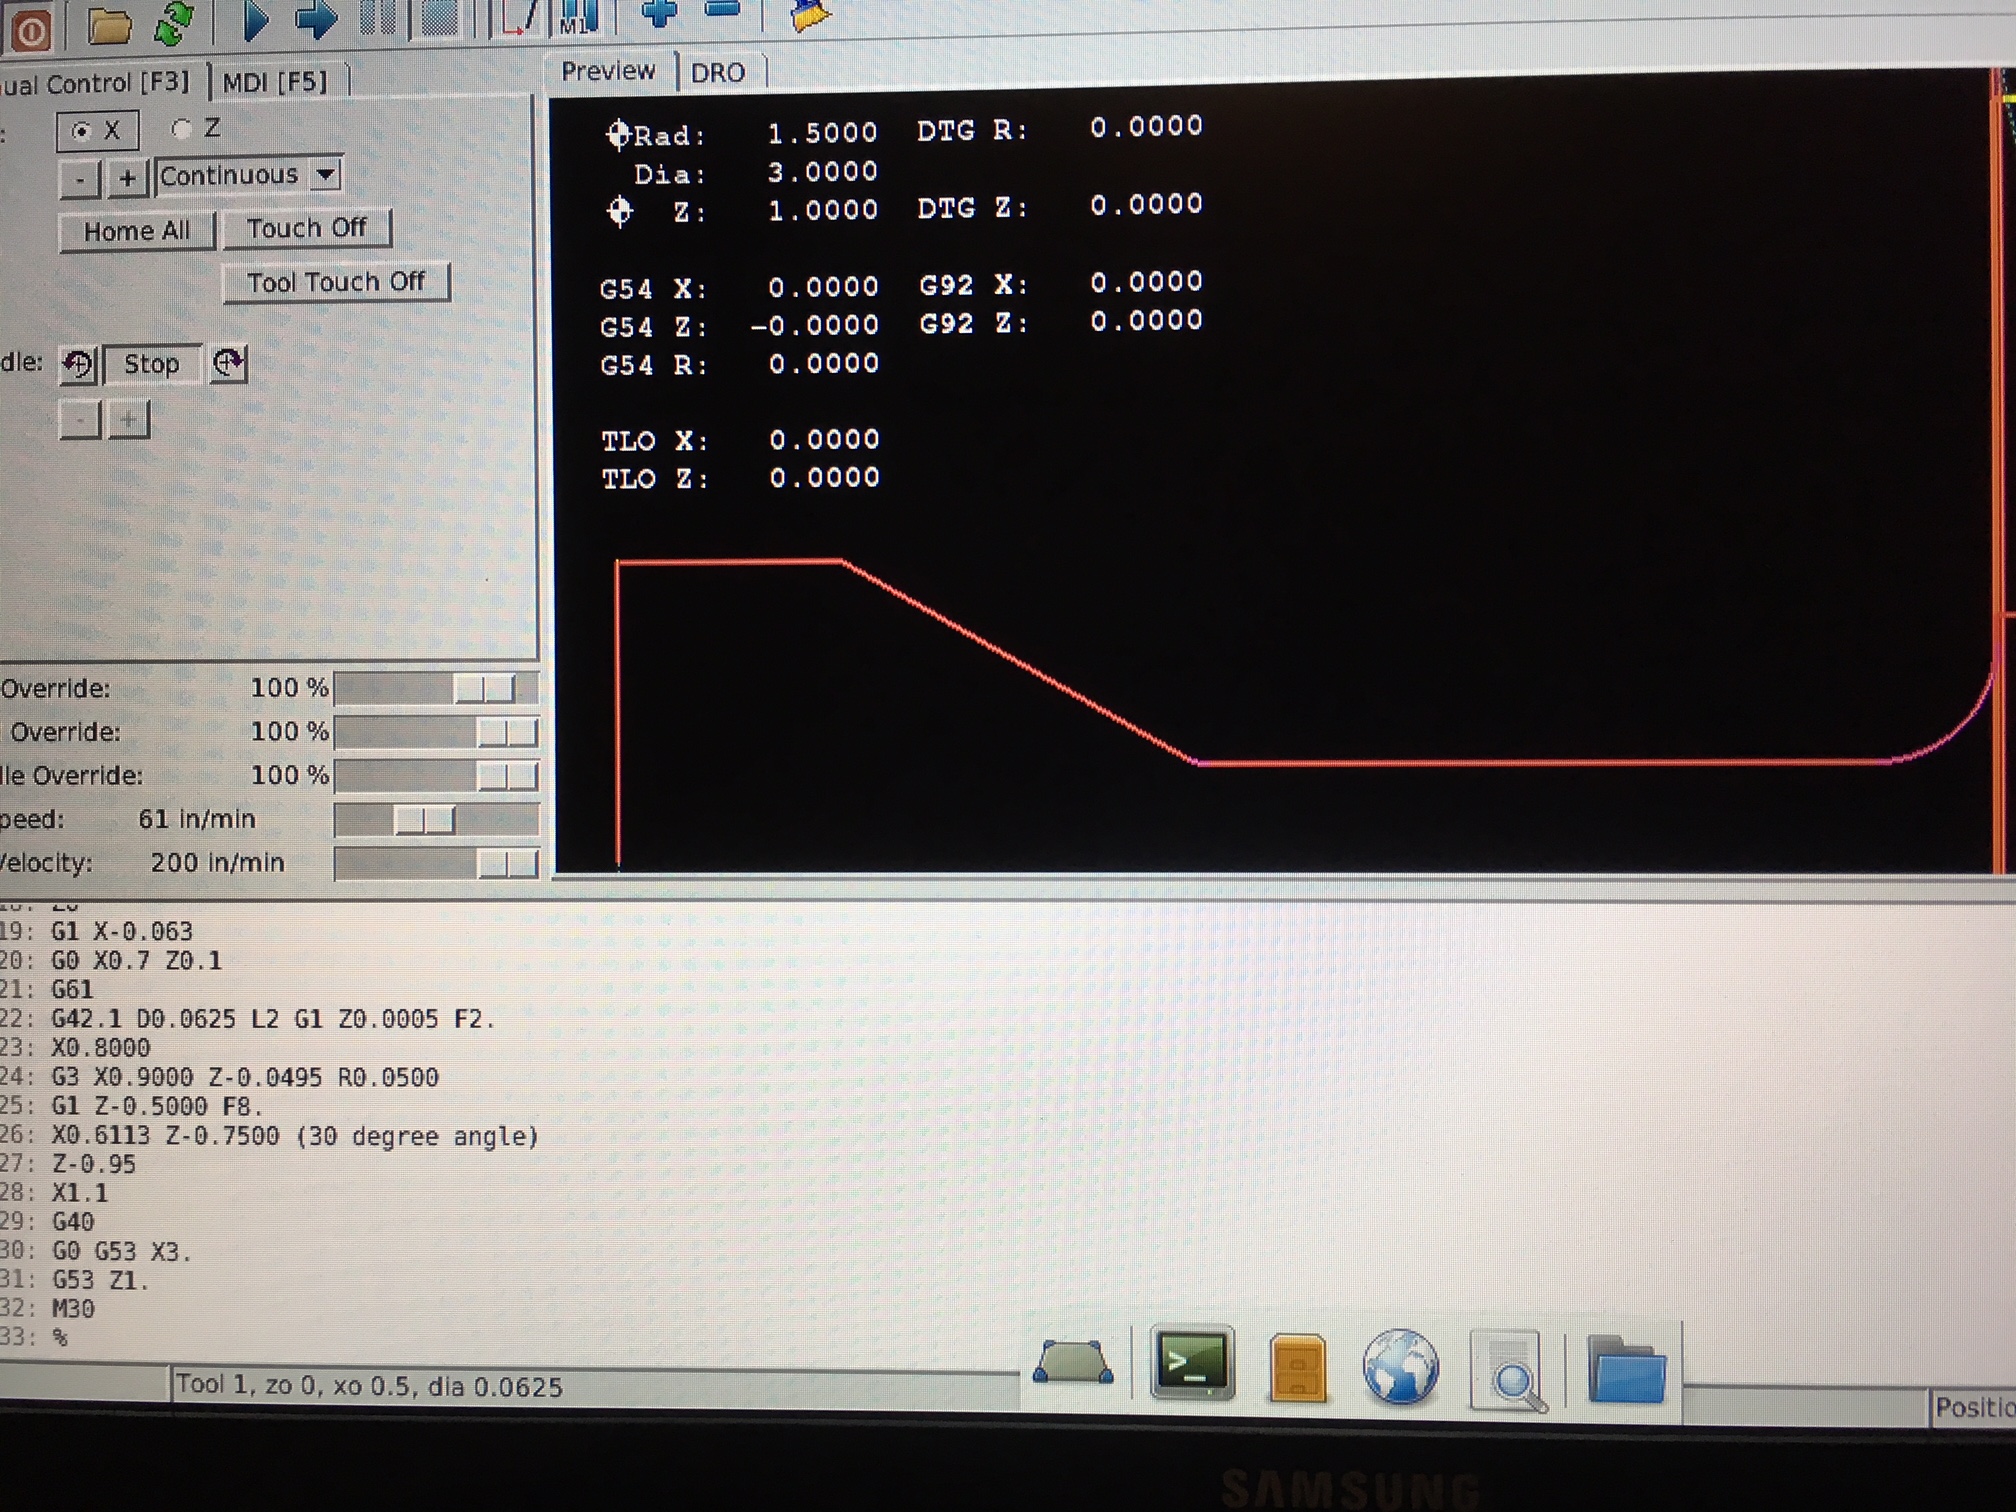Open the Preview tab
Image resolution: width=2016 pixels, height=1512 pixels.
(608, 71)
